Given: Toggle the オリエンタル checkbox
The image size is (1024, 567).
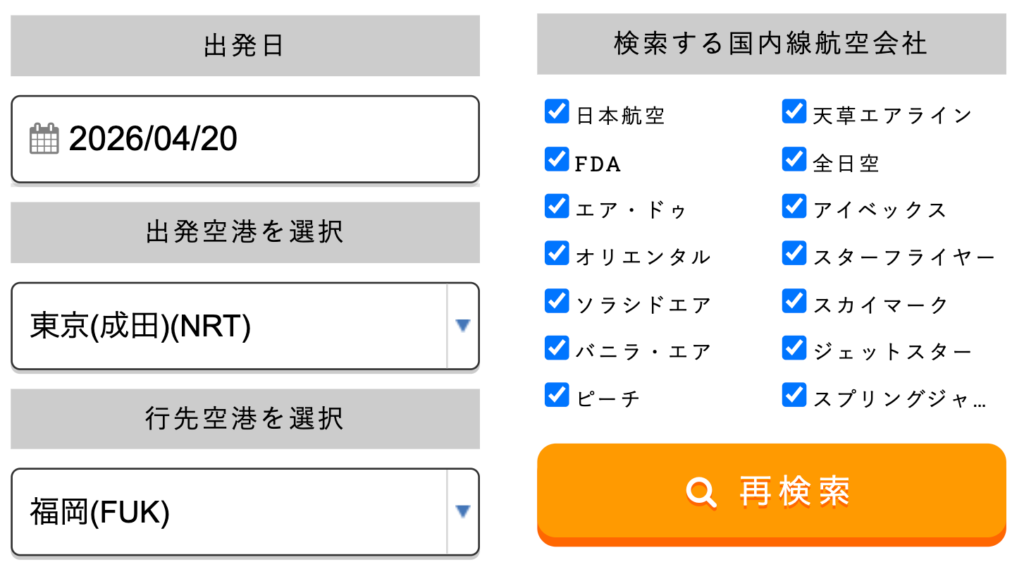Looking at the screenshot, I should click(557, 253).
